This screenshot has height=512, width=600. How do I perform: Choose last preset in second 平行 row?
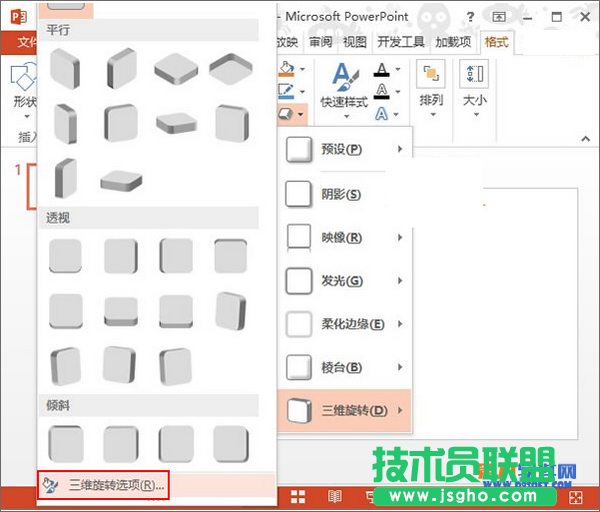pos(232,124)
